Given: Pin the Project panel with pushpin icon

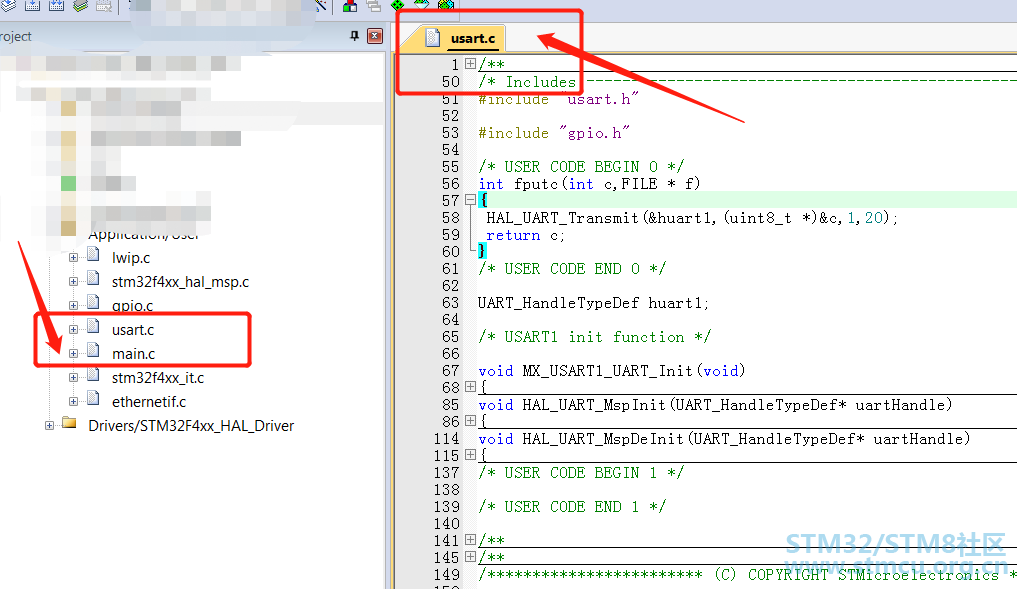Looking at the screenshot, I should [354, 36].
